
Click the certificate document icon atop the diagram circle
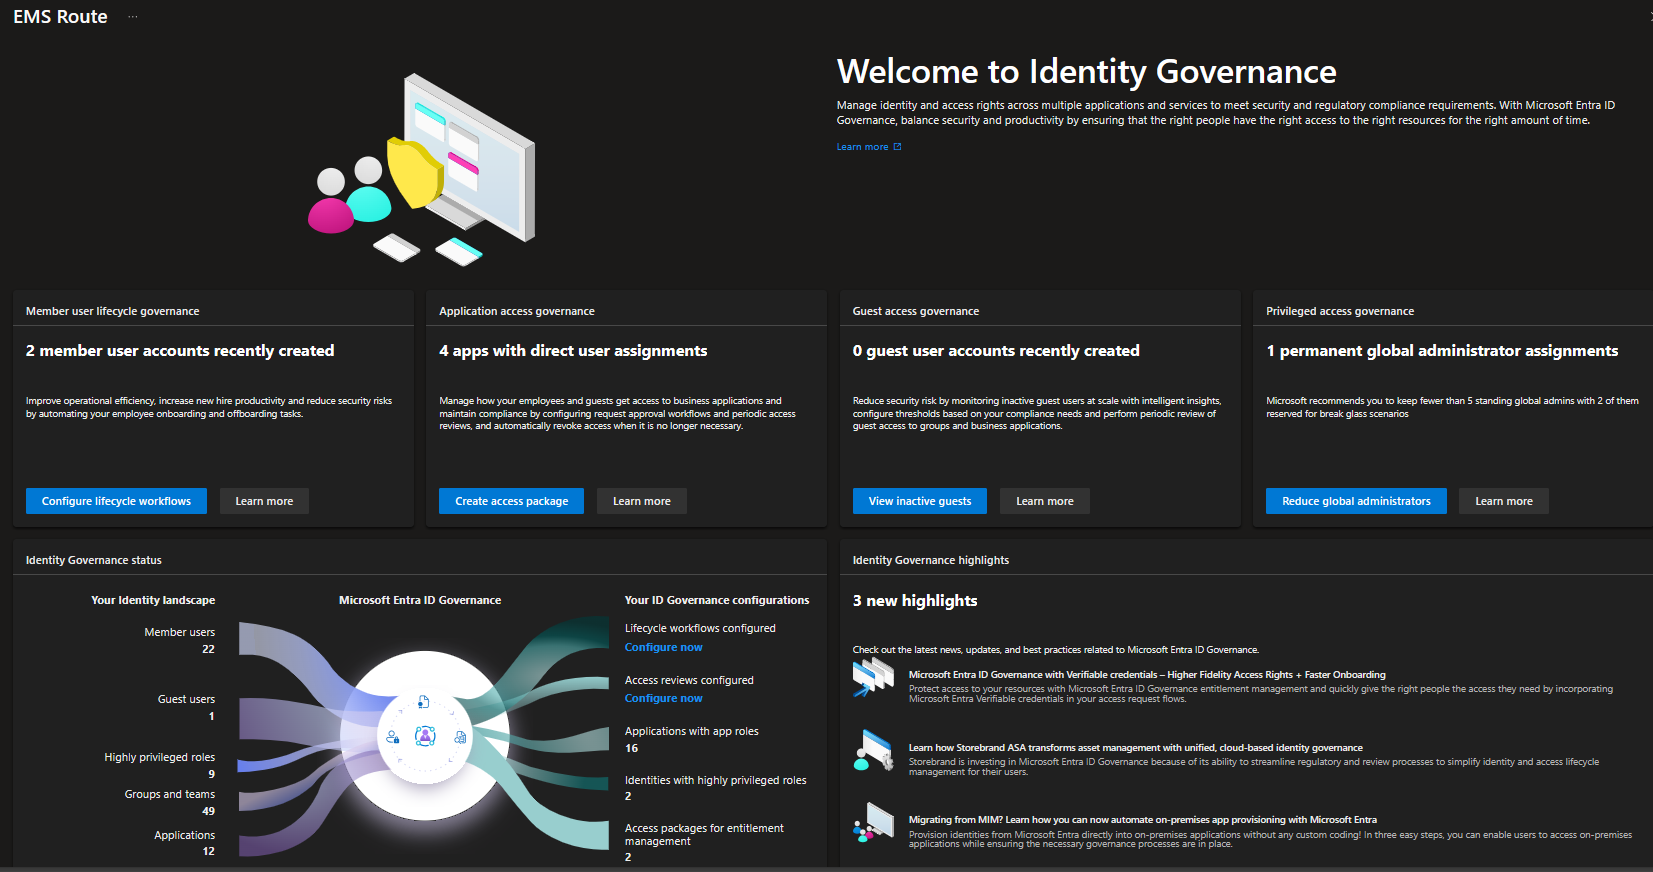423,702
